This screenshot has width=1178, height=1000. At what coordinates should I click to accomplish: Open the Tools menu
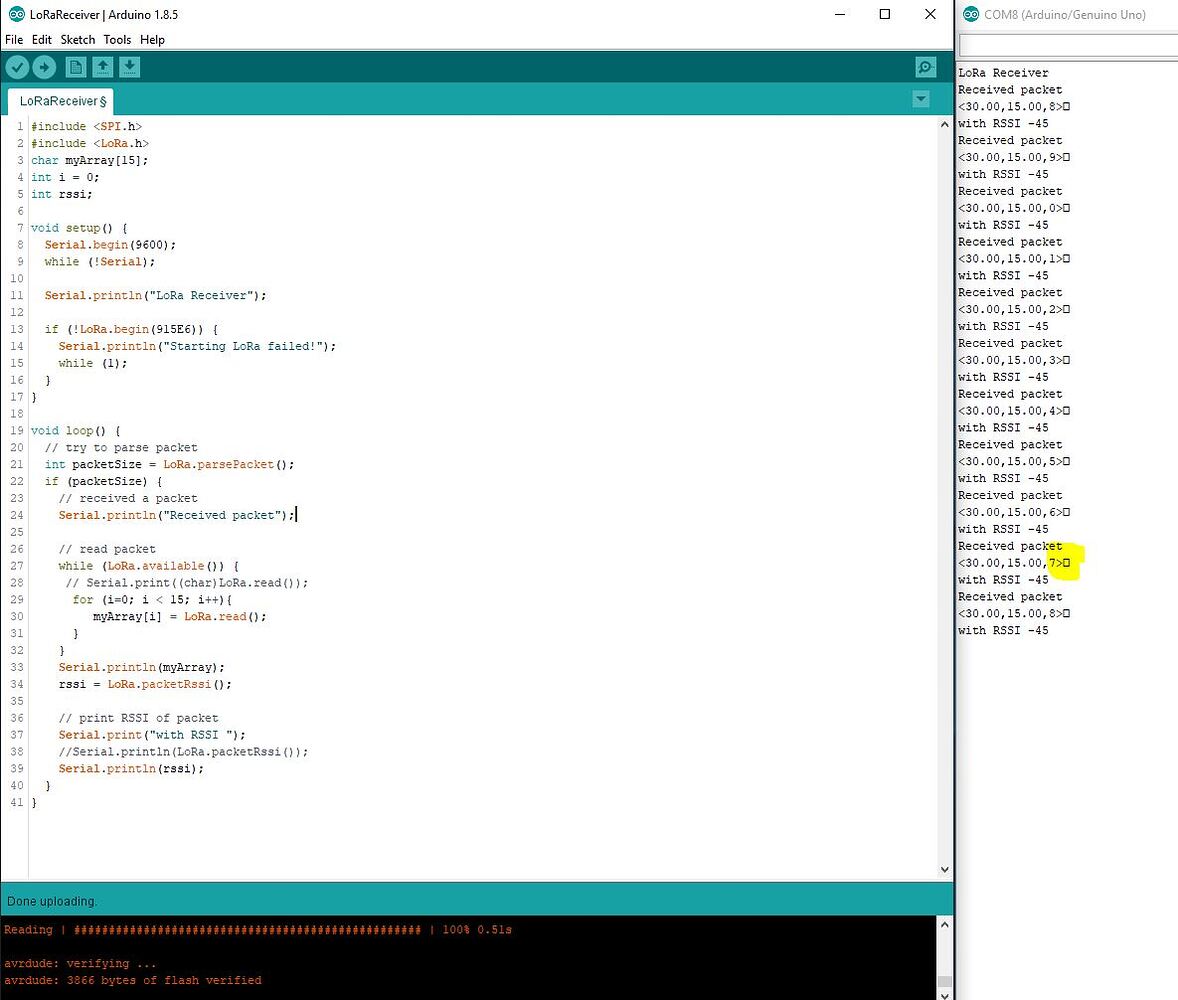click(x=117, y=40)
